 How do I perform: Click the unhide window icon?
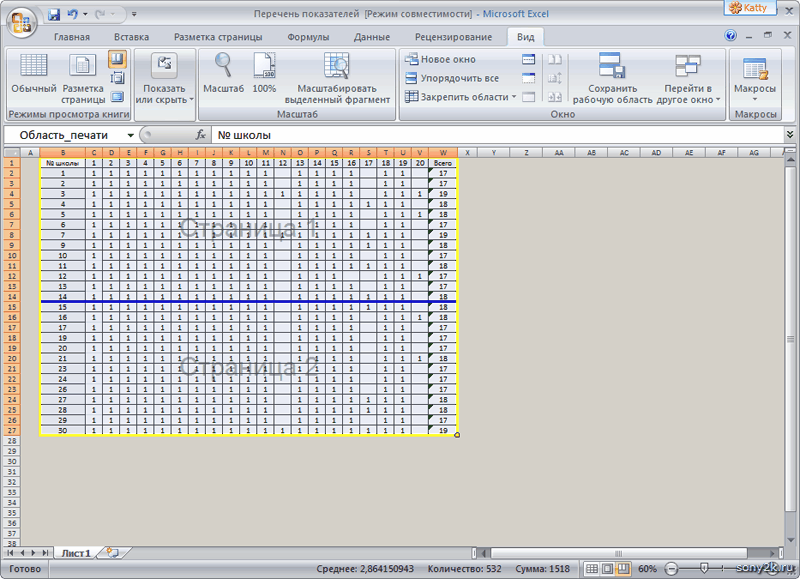click(x=529, y=97)
